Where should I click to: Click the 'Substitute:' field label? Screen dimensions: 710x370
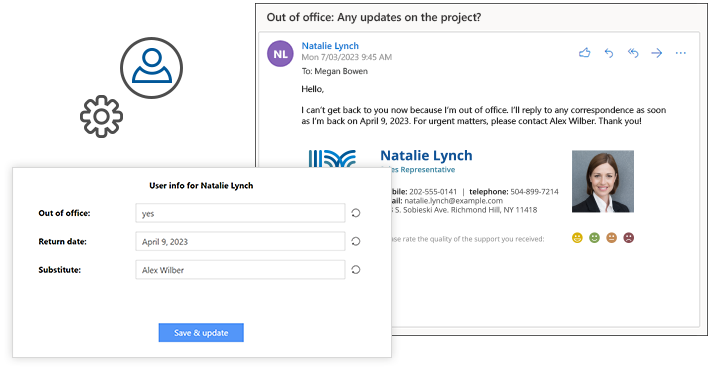click(59, 270)
